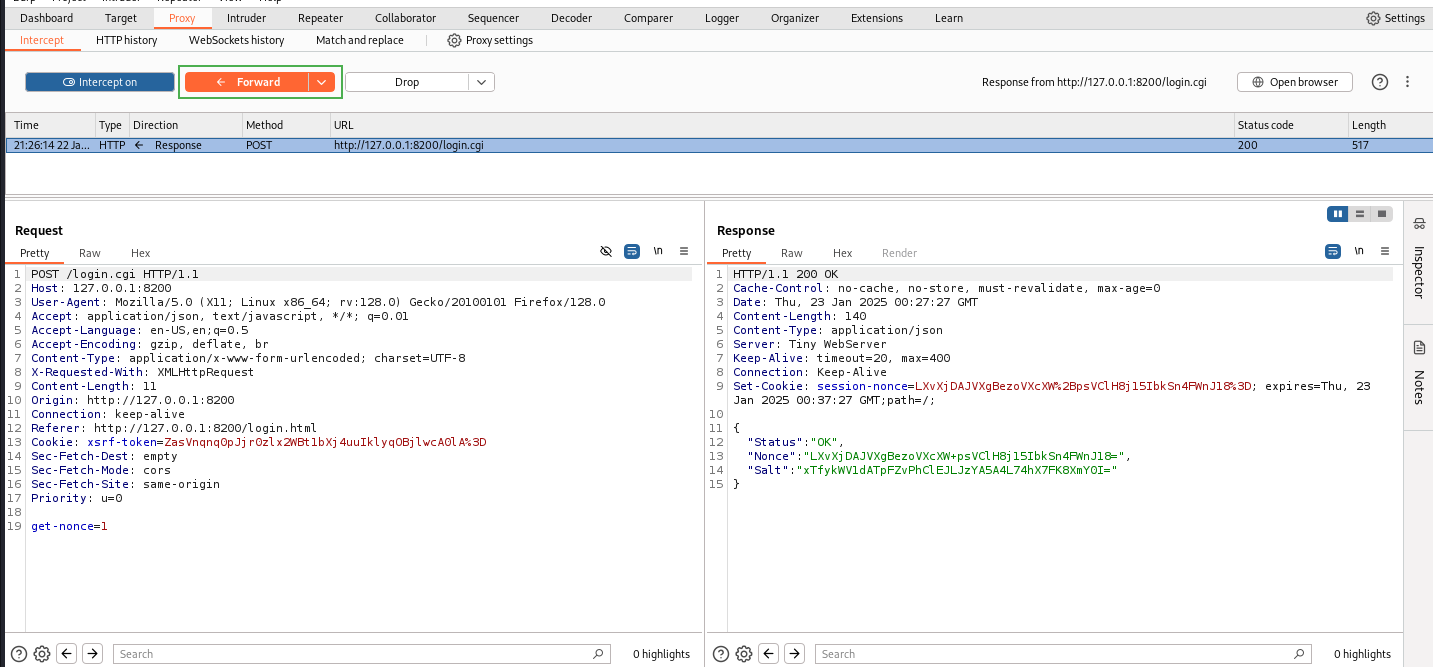1433x667 pixels.
Task: Toggle hide non-printable eye icon in Request
Action: click(x=606, y=252)
